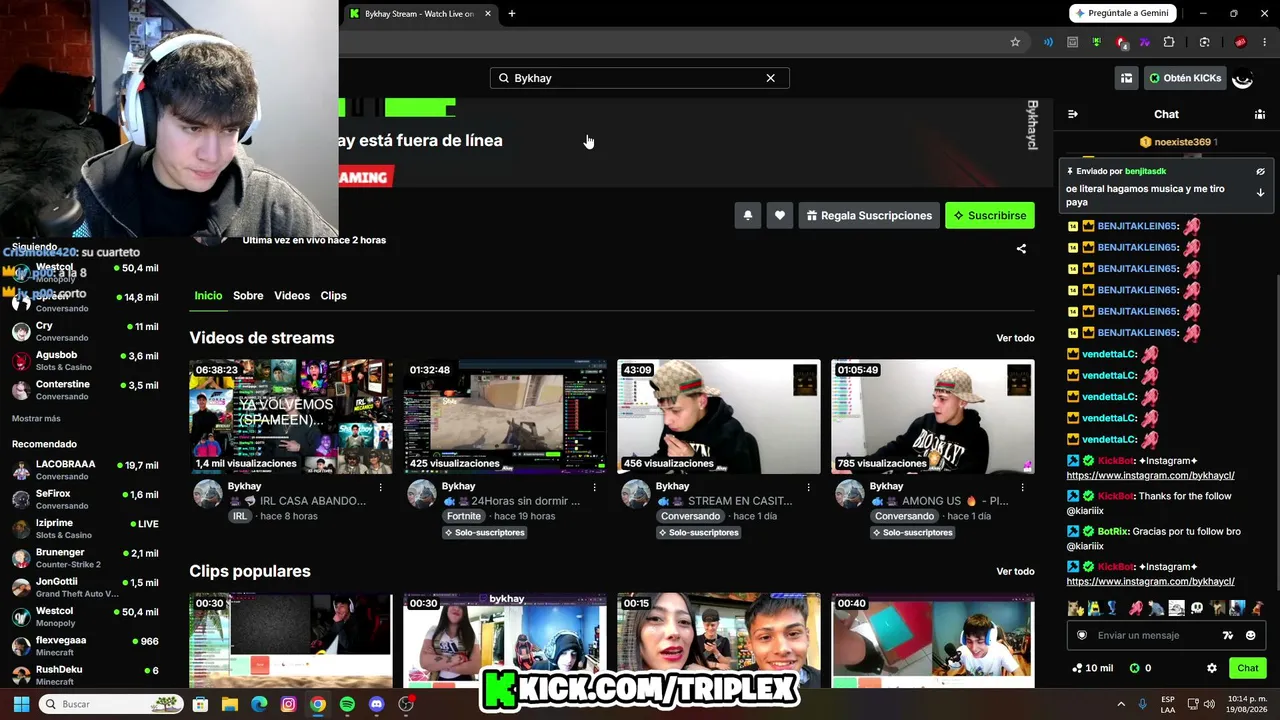Viewport: 1280px width, 720px height.
Task: Switch to the Videos tab
Action: 292,296
